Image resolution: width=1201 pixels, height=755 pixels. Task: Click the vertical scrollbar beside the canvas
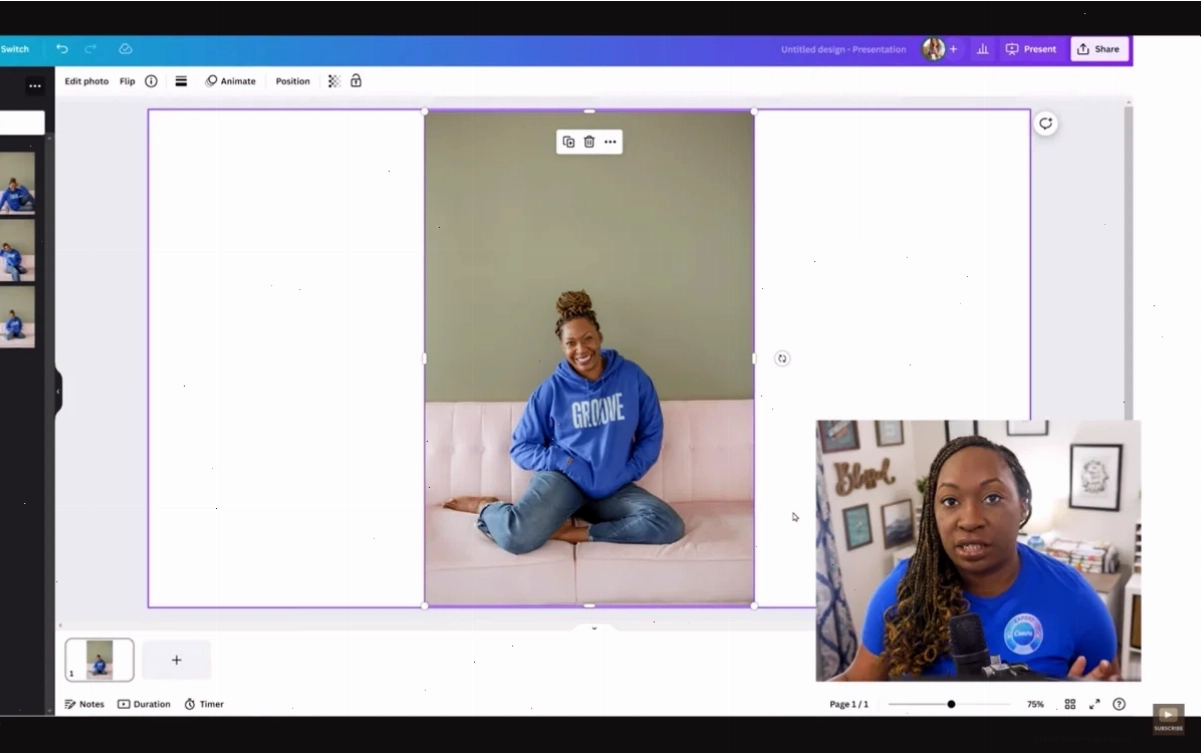[1129, 260]
